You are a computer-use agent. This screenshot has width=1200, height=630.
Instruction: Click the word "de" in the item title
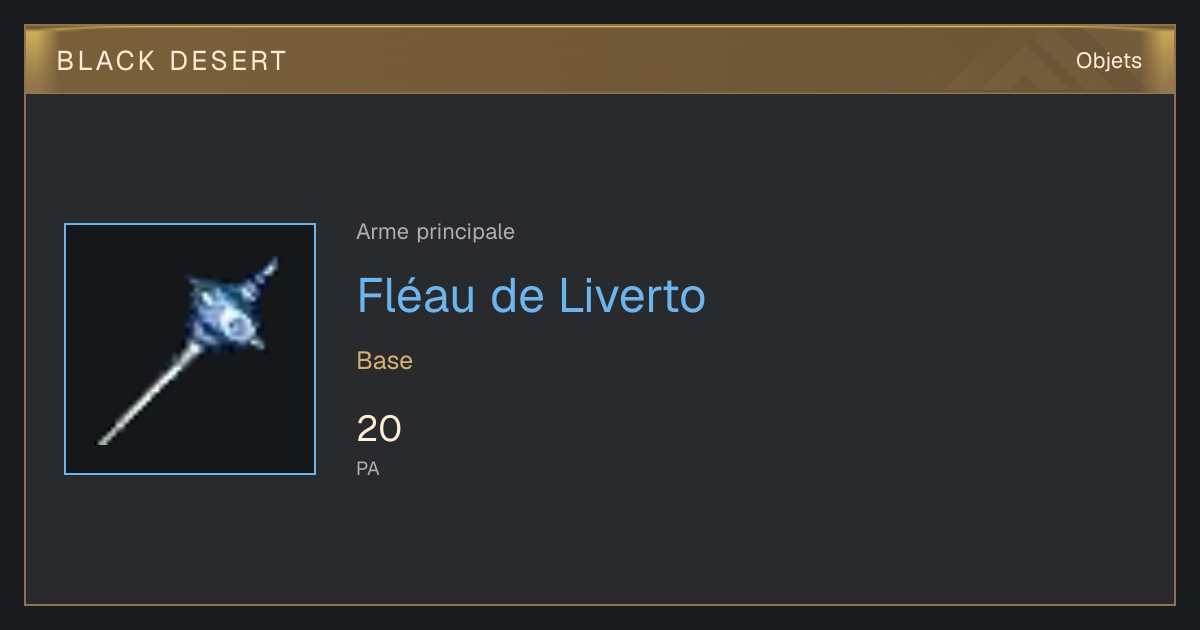[516, 295]
